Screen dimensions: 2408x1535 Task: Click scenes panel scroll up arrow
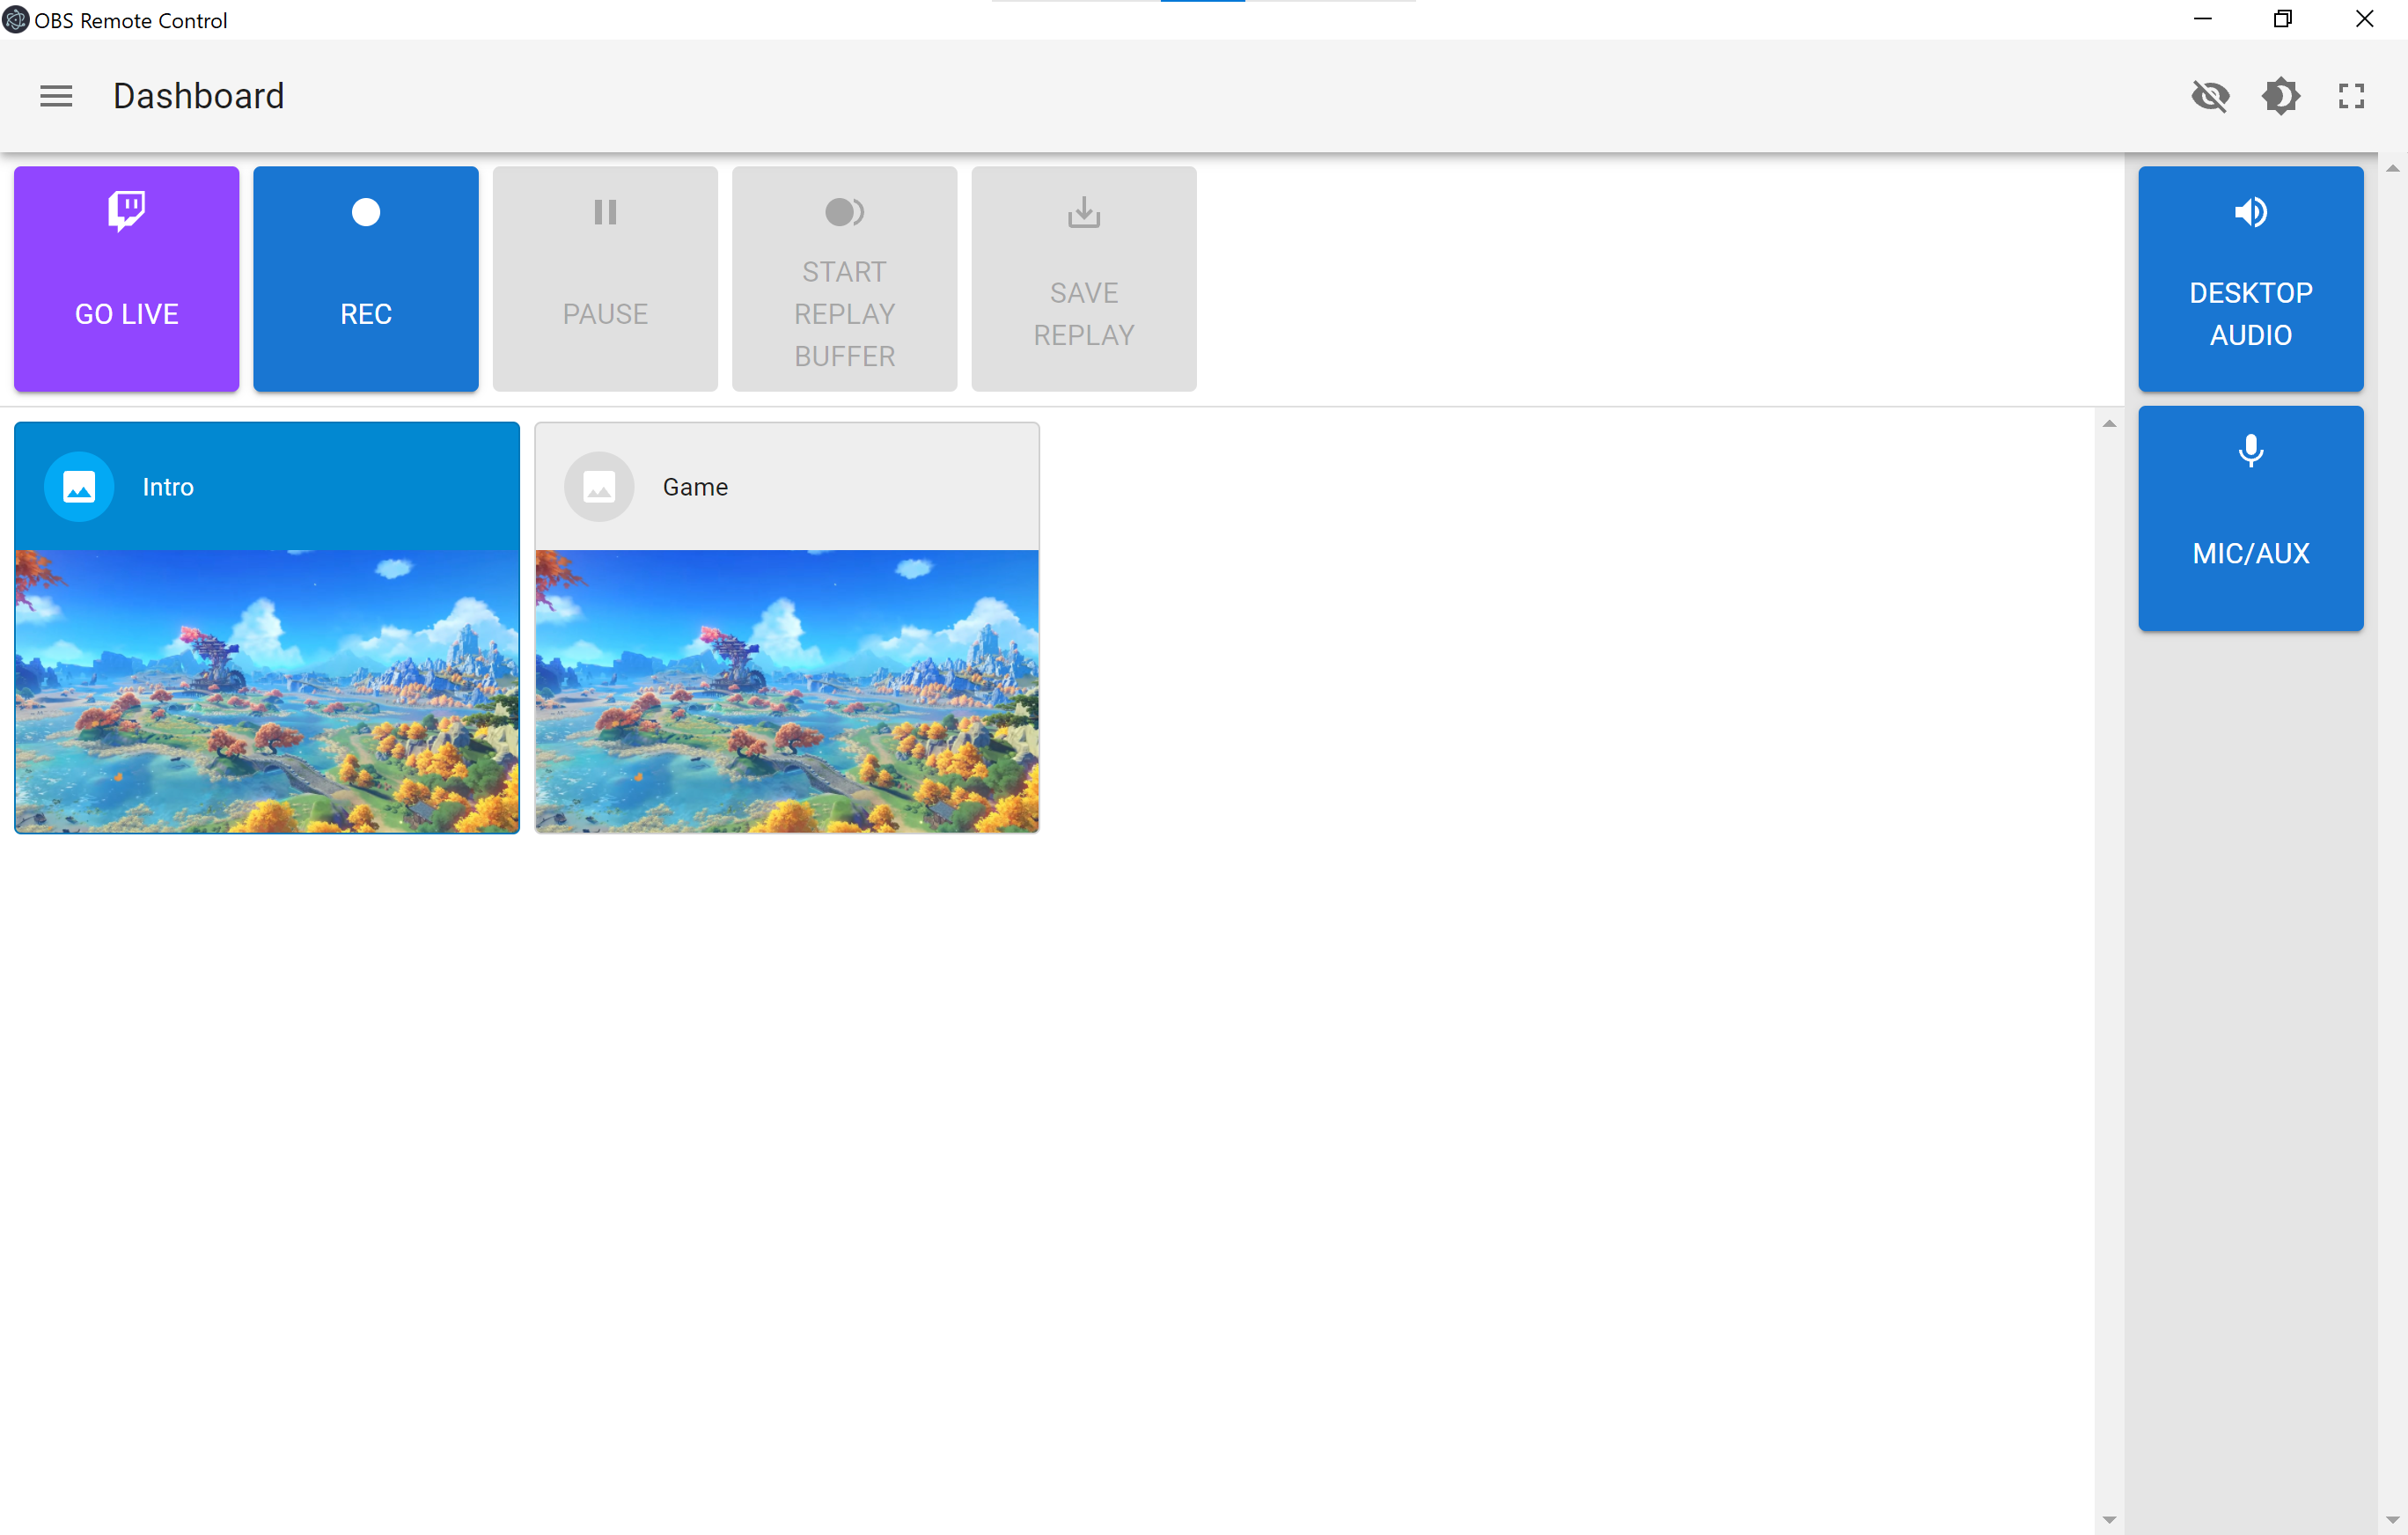click(2109, 424)
